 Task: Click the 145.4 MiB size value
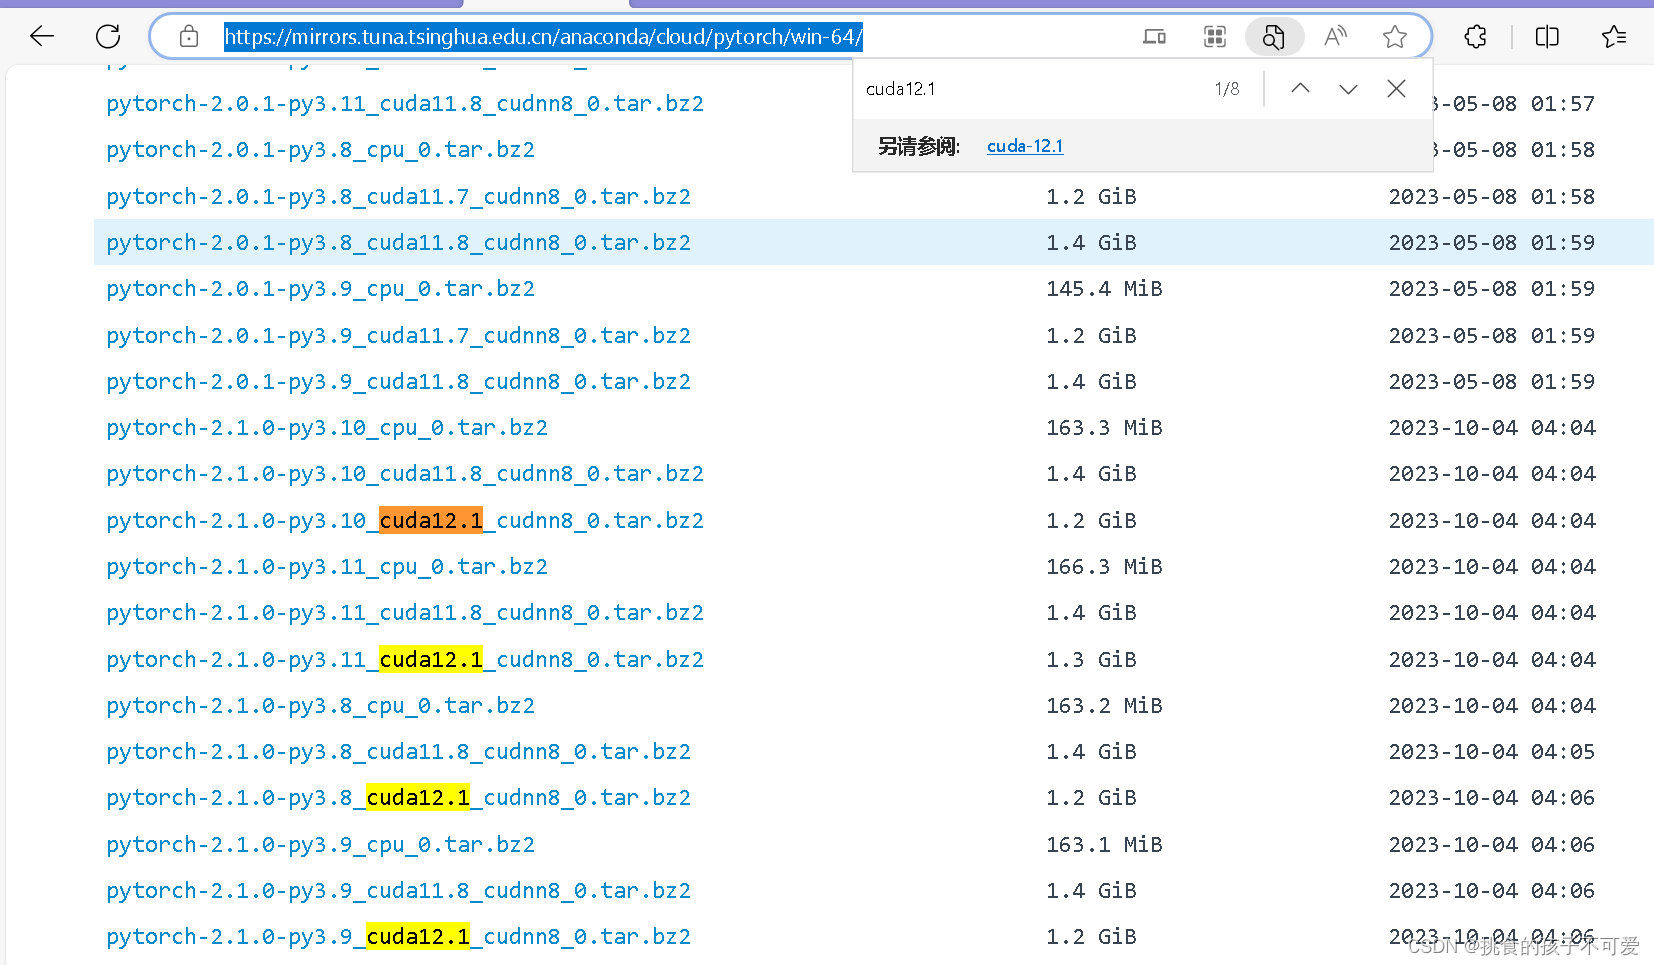1104,289
